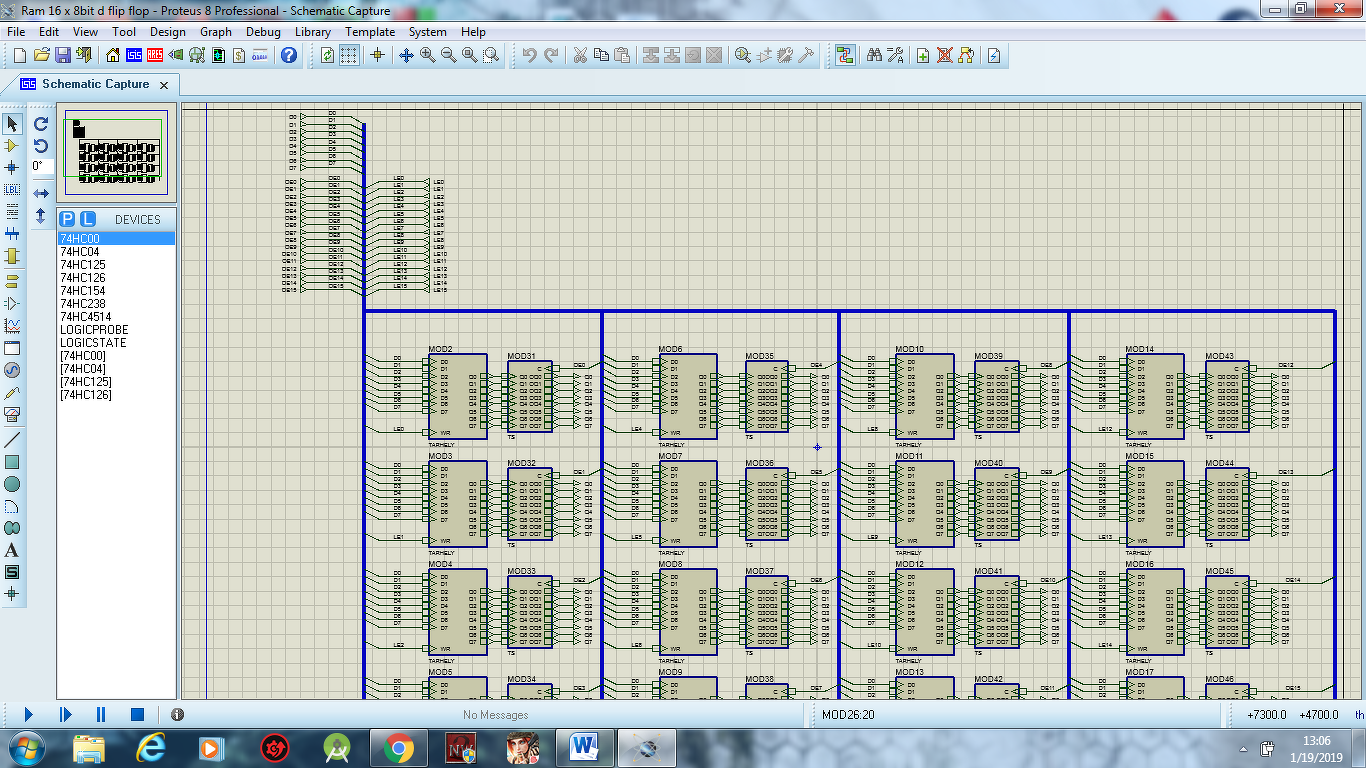Screen dimensions: 1366x768
Task: Select the 2D Text tool (A)
Action: 12,550
